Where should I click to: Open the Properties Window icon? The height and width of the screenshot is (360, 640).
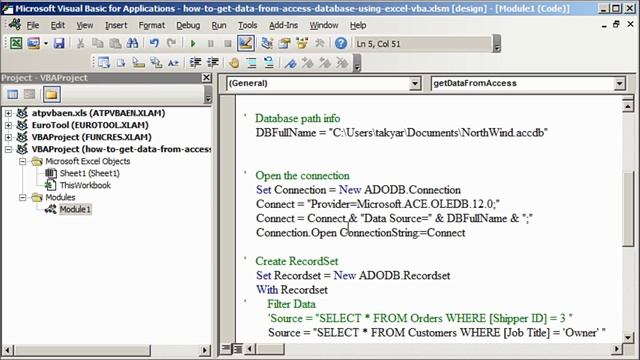coord(284,43)
